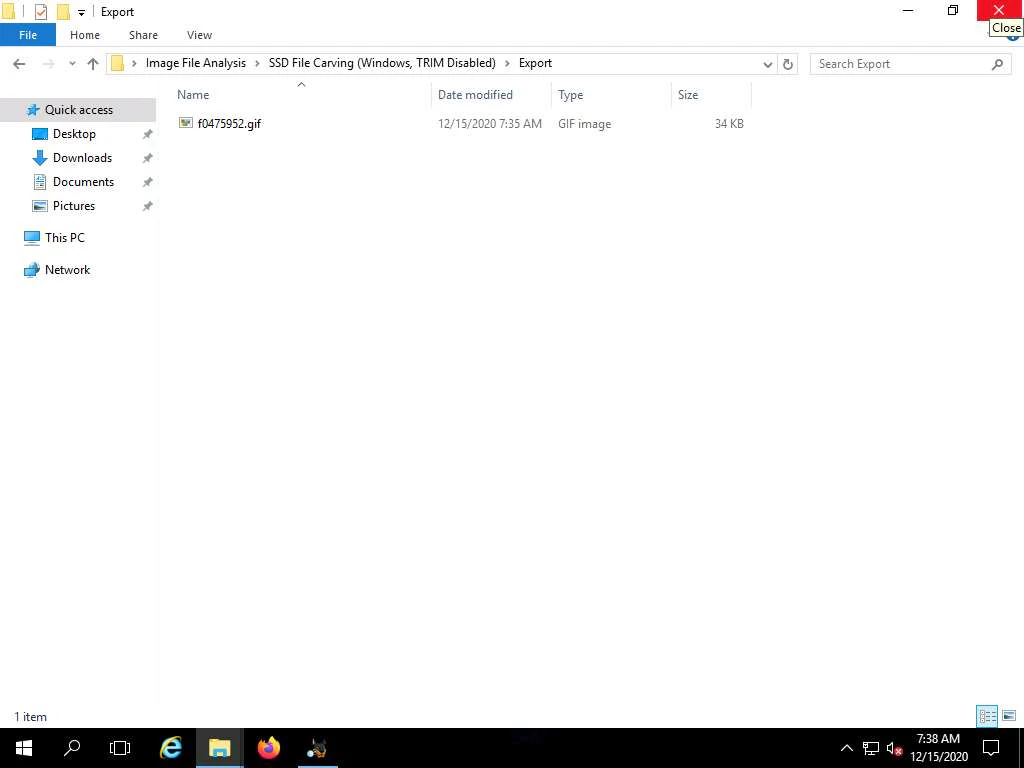Sort files by Size column
Viewport: 1024px width, 768px height.
(x=711, y=95)
